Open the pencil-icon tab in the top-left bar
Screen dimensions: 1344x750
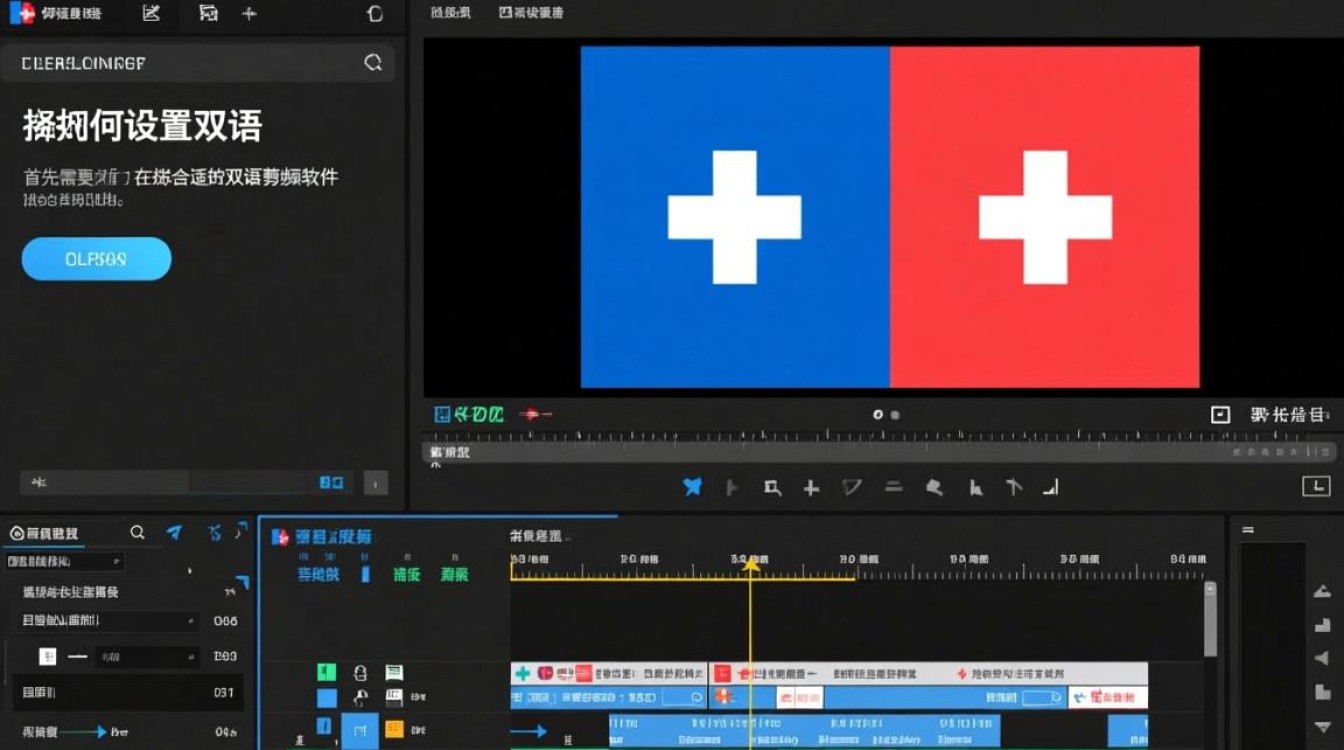tap(151, 13)
